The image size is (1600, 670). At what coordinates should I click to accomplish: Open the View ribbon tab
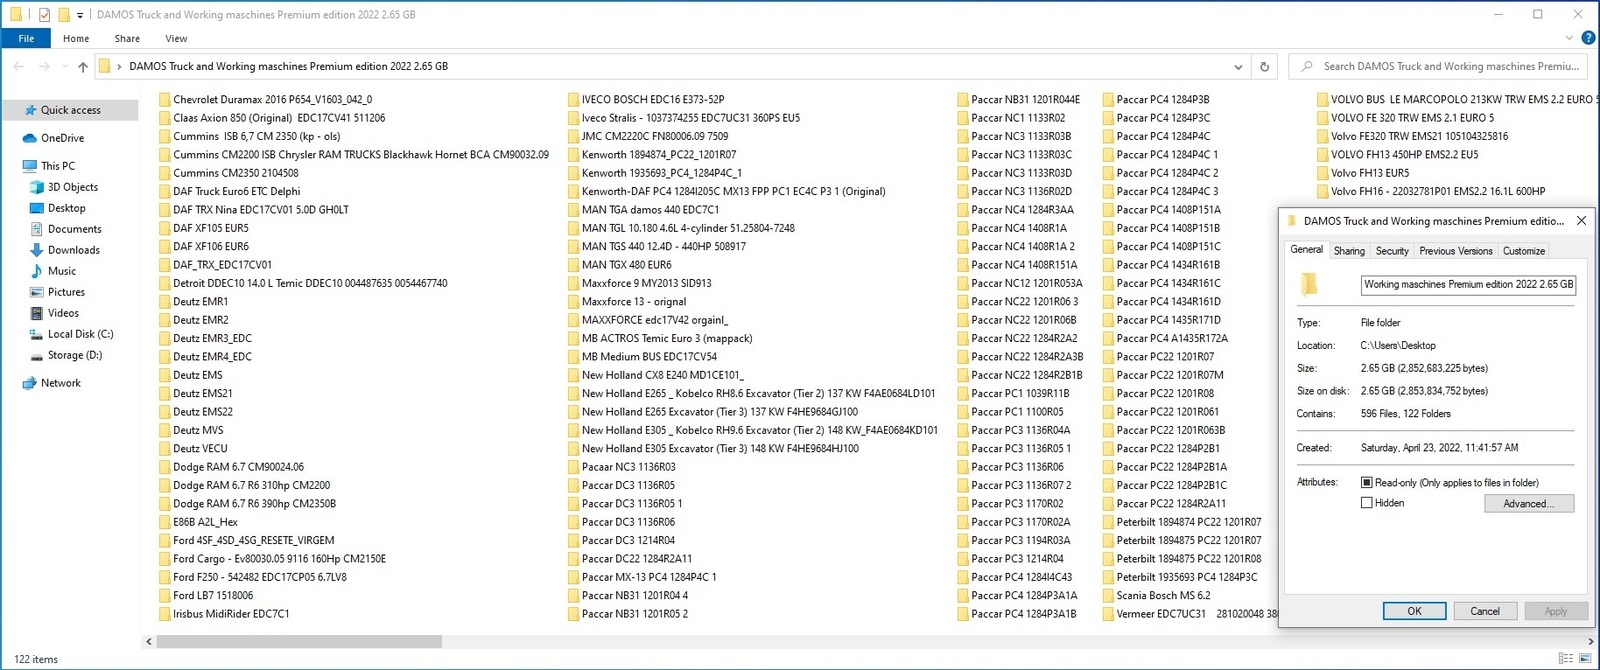(176, 38)
